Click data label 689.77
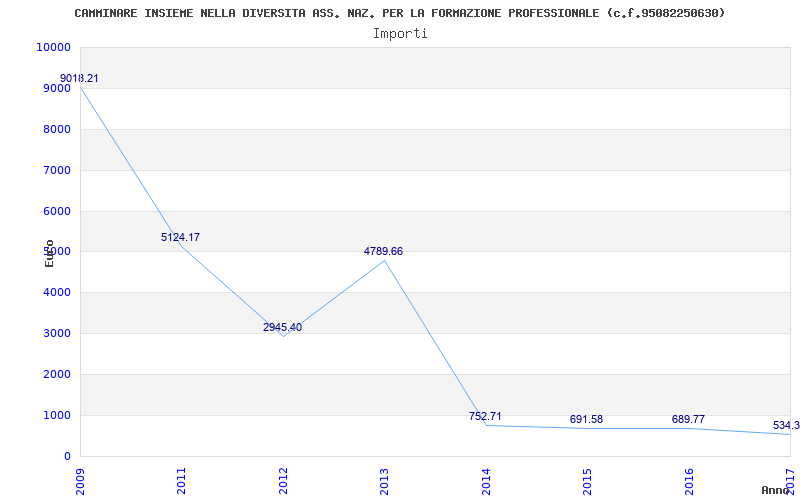 [688, 419]
